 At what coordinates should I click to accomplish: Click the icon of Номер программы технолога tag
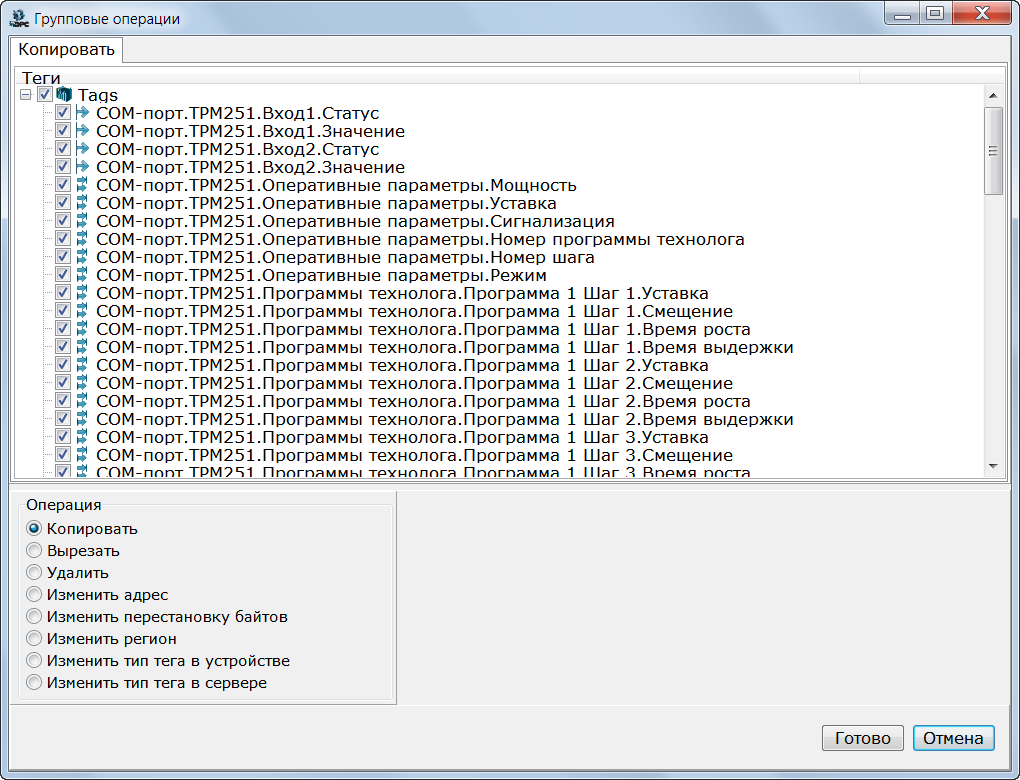coord(82,239)
